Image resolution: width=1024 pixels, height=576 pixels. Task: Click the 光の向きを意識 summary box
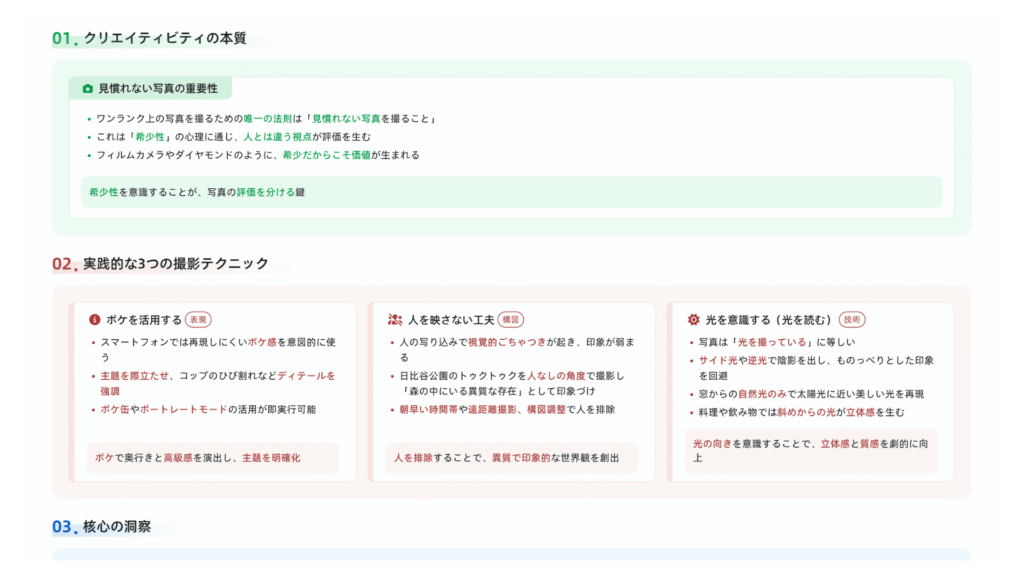pyautogui.click(x=810, y=451)
